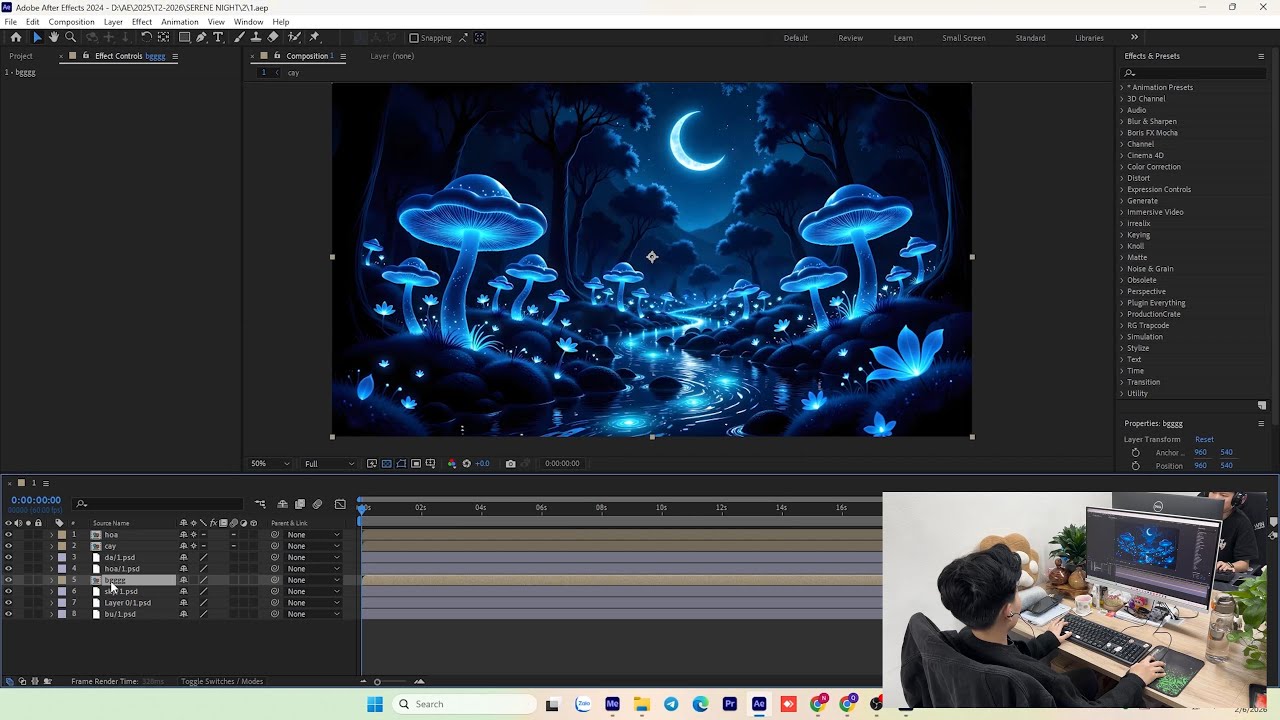
Task: Select the Selection (arrow) tool
Action: click(x=37, y=37)
